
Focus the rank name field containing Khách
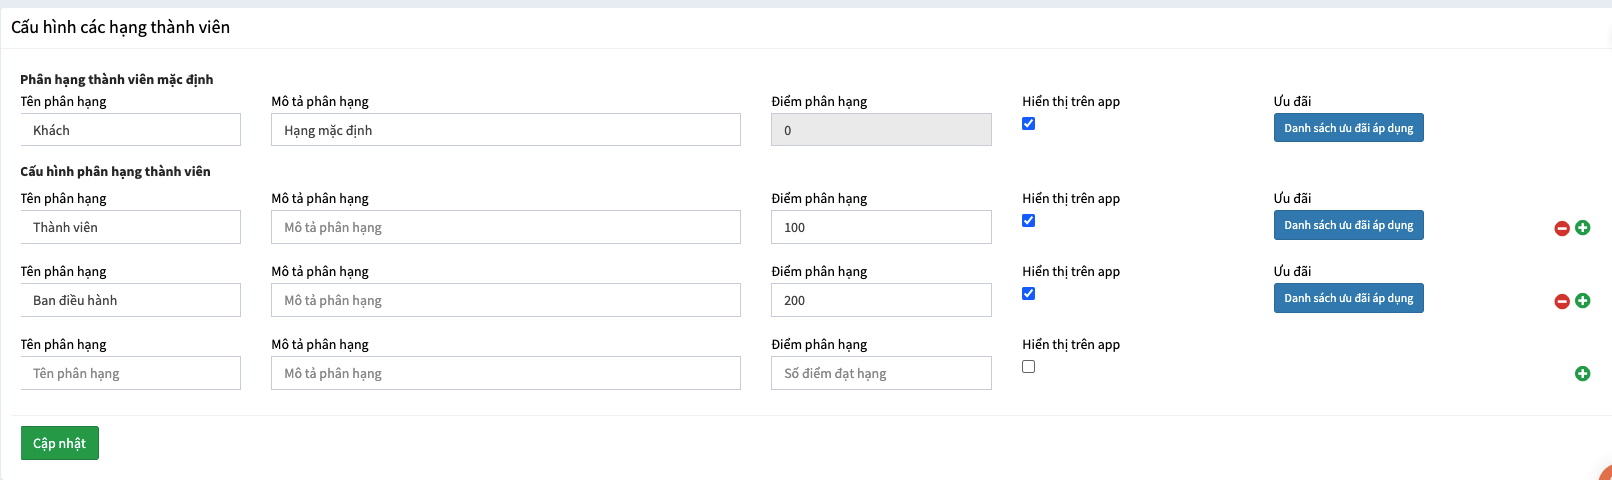(x=130, y=130)
